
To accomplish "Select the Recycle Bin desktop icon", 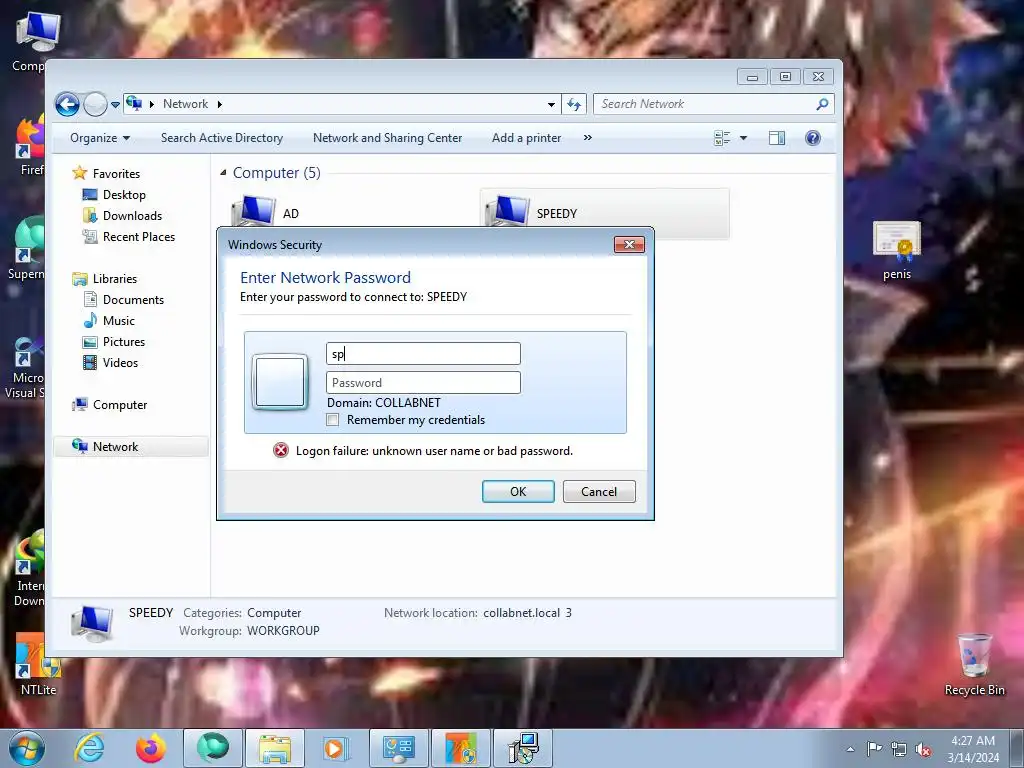I will coord(974,665).
